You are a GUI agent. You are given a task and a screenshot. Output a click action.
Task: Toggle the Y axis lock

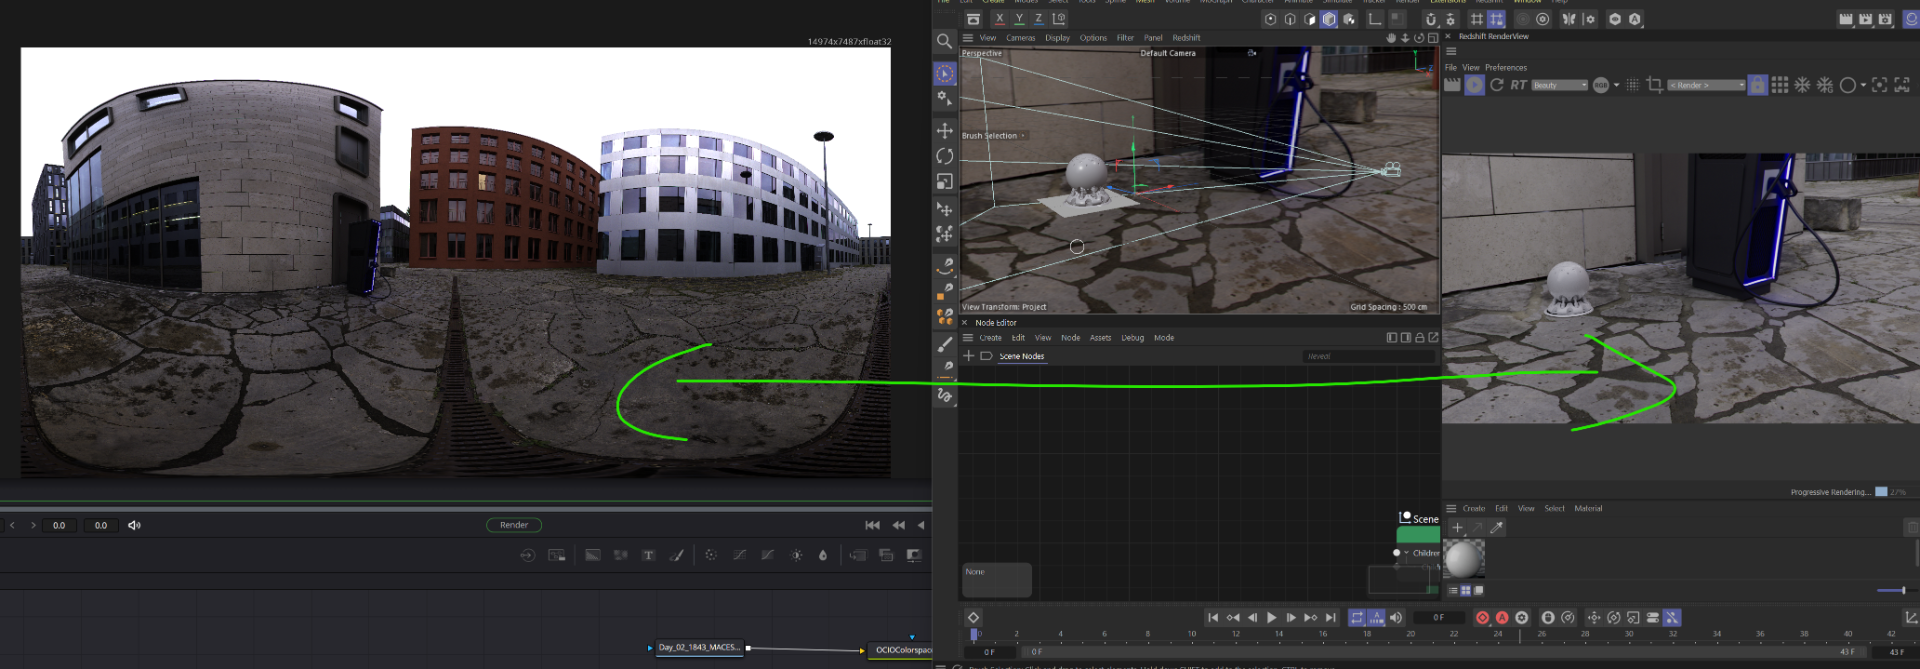pyautogui.click(x=1019, y=19)
